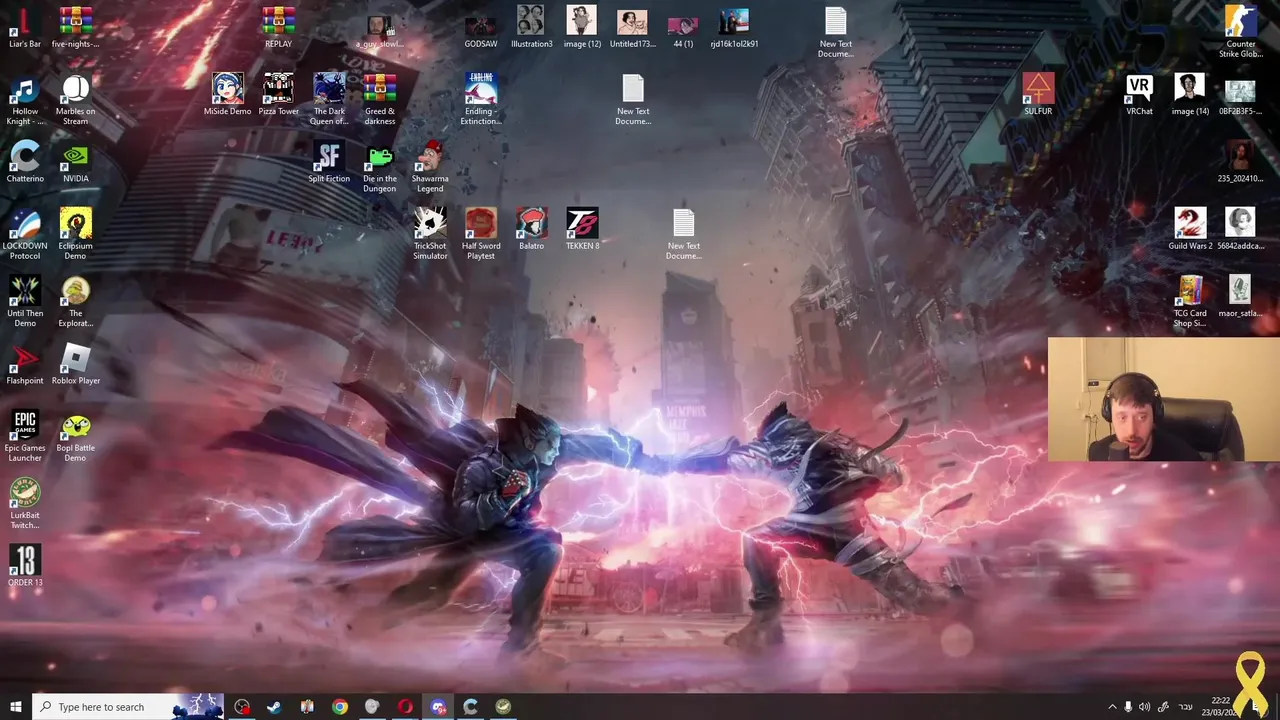Screen dimensions: 1280x720
Task: Open Google Chrome from the taskbar
Action: [340, 707]
